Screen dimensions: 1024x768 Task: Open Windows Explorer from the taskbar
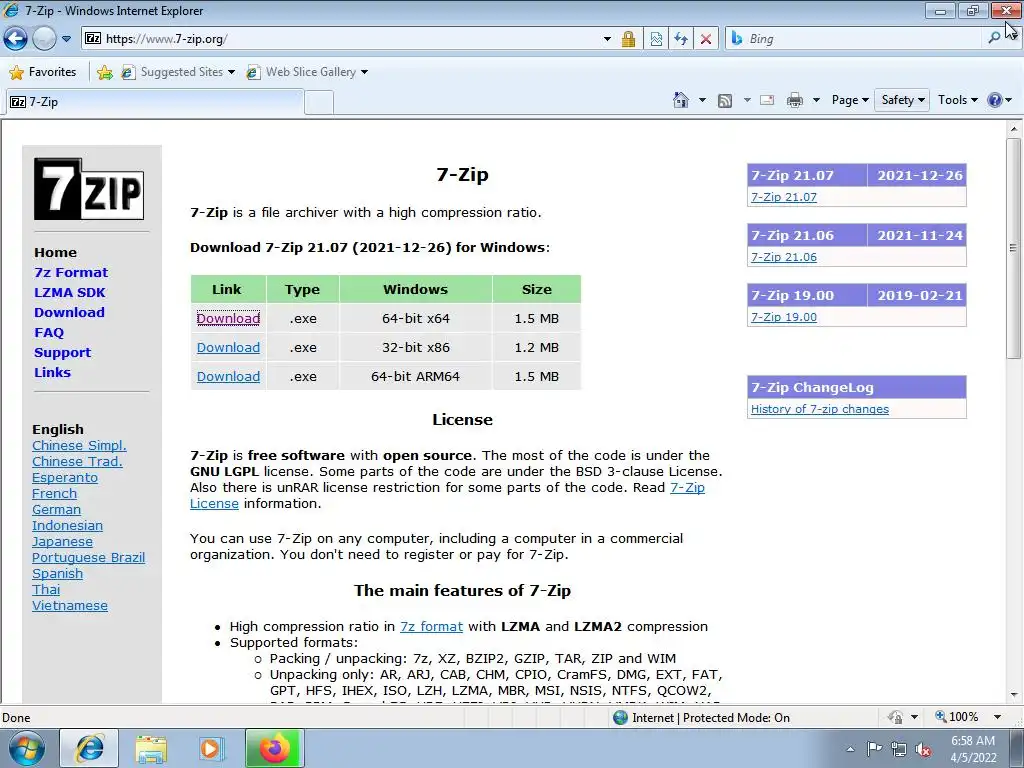(151, 748)
